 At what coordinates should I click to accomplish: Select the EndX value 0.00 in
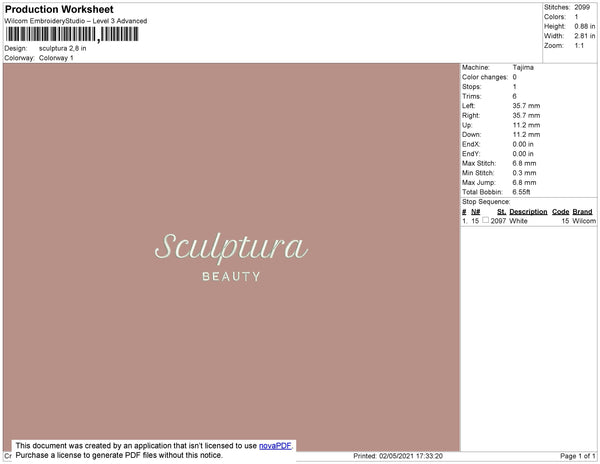coord(523,144)
